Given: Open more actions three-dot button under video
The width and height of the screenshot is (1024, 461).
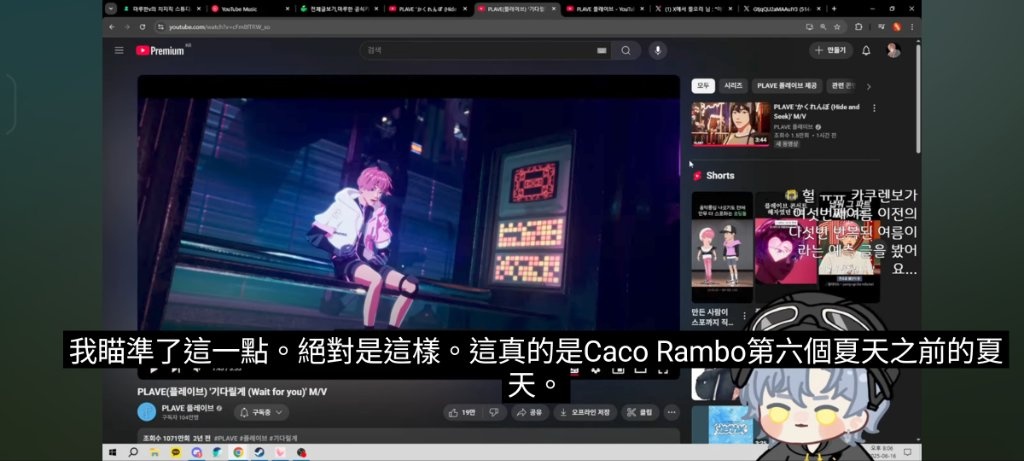Looking at the screenshot, I should click(x=671, y=412).
